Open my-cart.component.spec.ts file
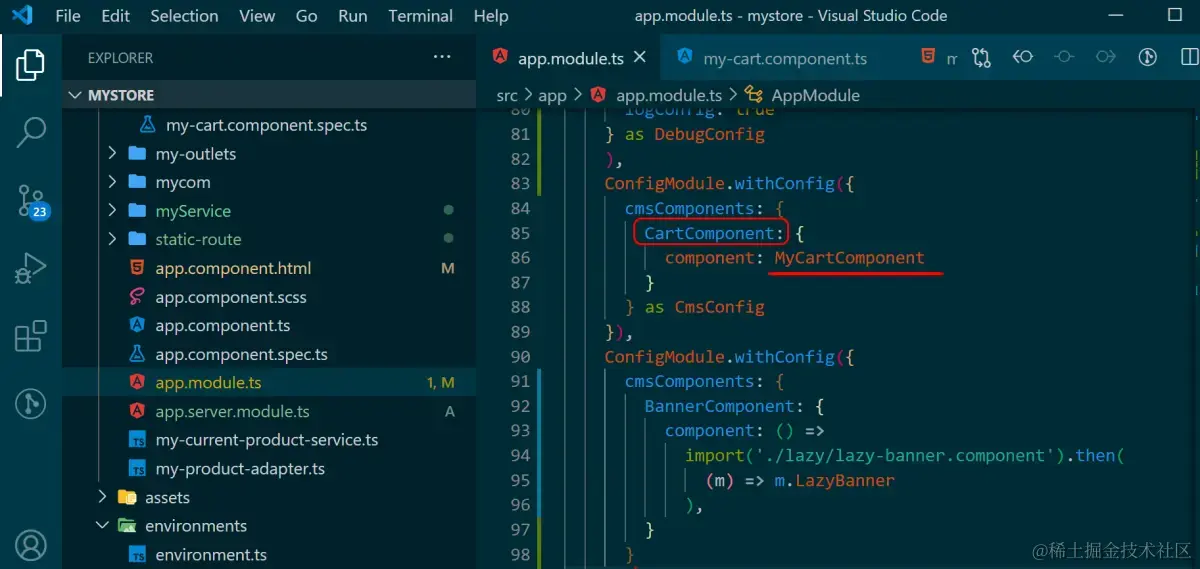Image resolution: width=1200 pixels, height=569 pixels. point(268,125)
